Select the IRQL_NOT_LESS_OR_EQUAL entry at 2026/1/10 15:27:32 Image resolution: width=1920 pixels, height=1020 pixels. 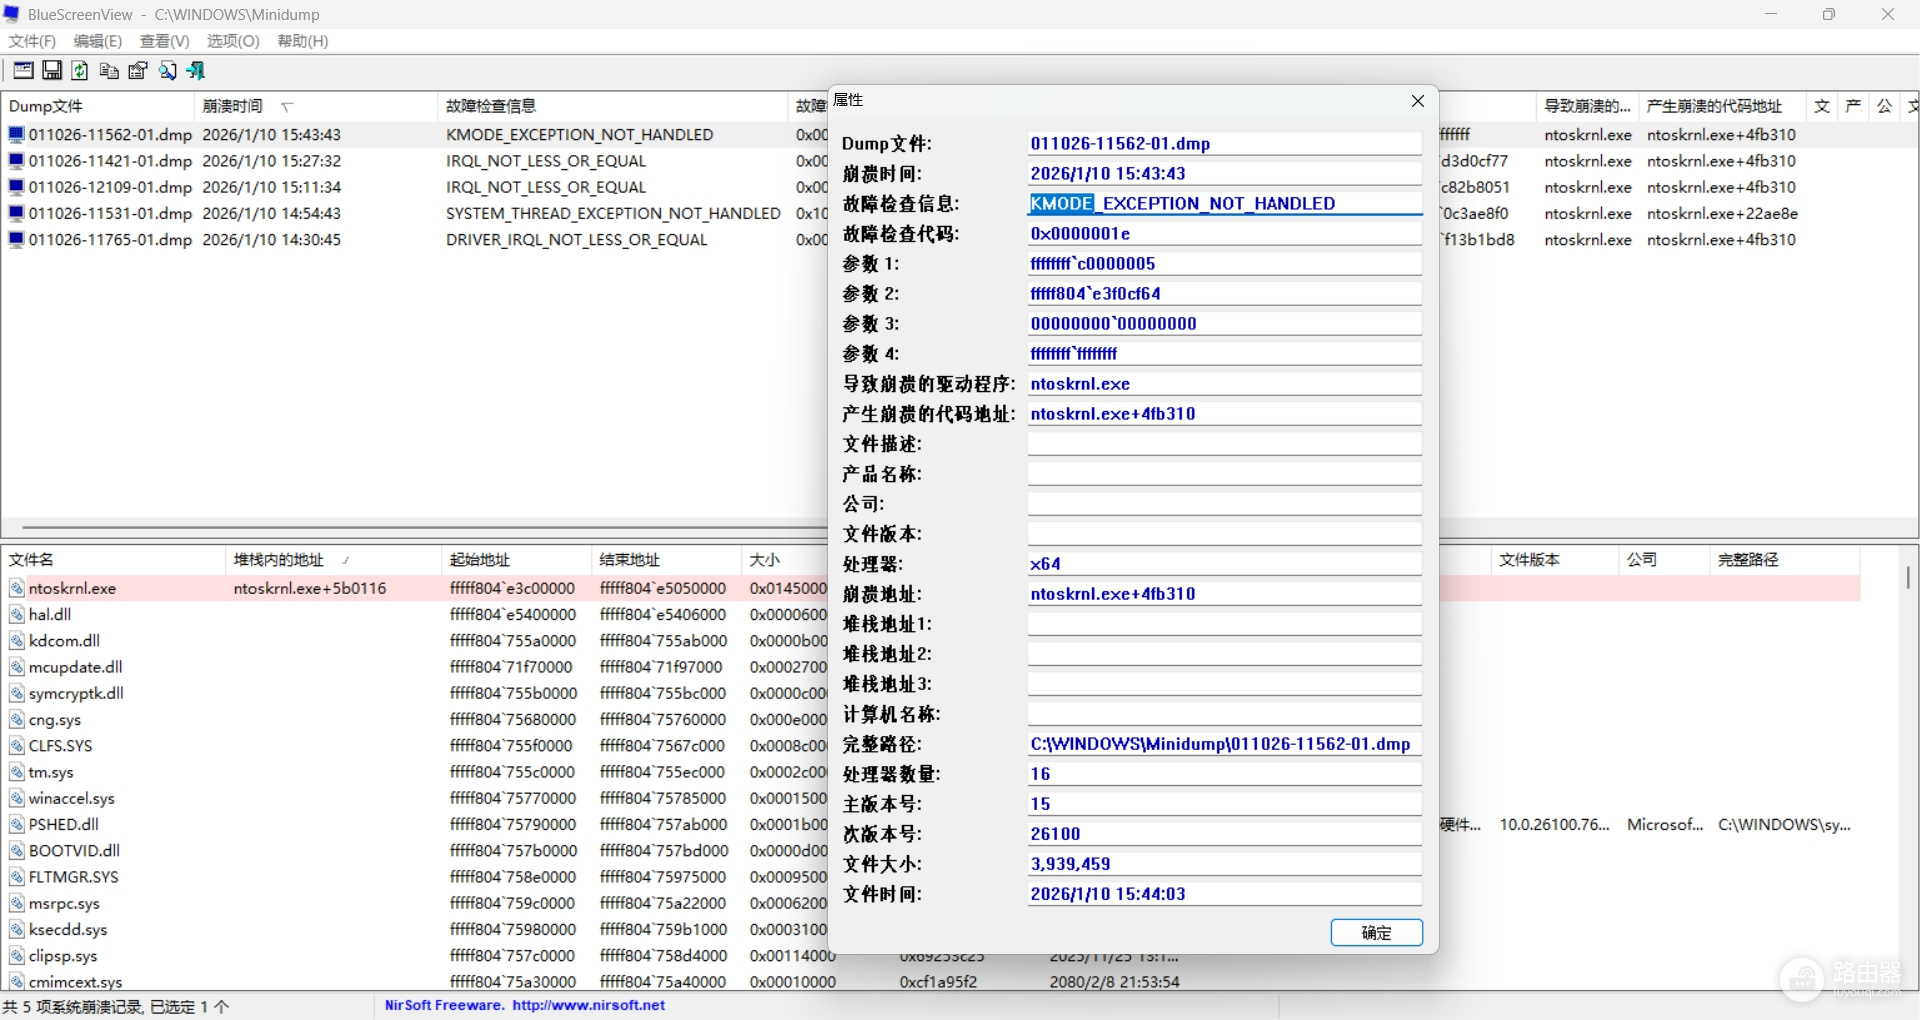(x=546, y=161)
